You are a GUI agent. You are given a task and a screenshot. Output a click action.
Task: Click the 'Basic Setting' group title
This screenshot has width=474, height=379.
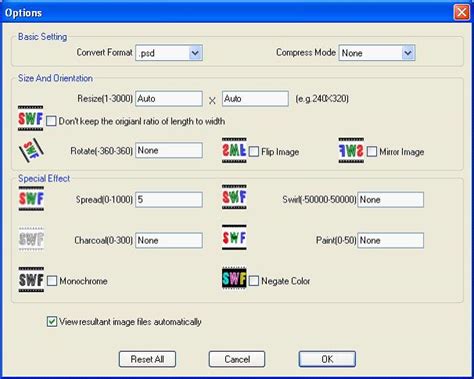click(42, 37)
